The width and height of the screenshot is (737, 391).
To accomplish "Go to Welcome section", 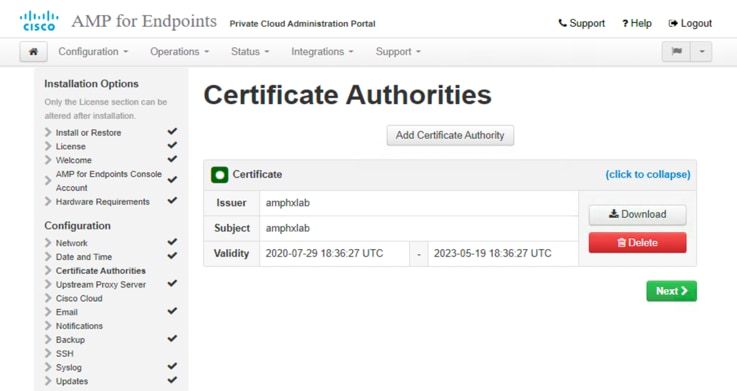I will (74, 160).
